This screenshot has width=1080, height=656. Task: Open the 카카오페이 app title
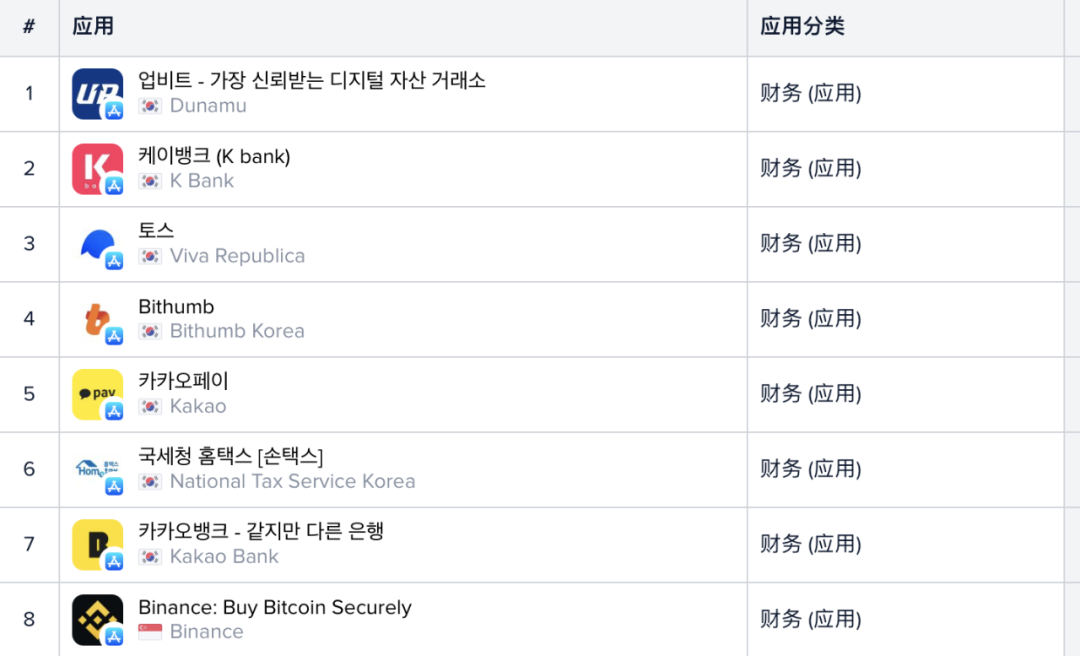183,380
